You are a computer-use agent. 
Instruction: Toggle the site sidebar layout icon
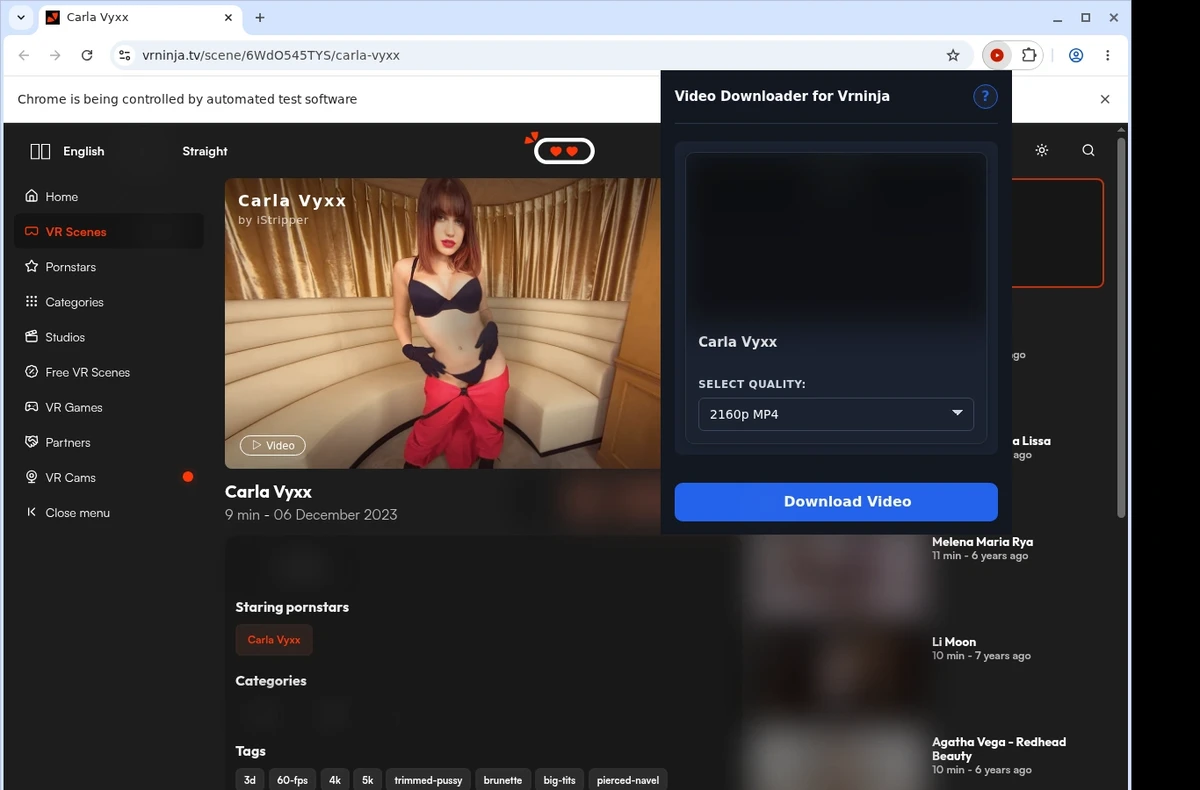[40, 151]
